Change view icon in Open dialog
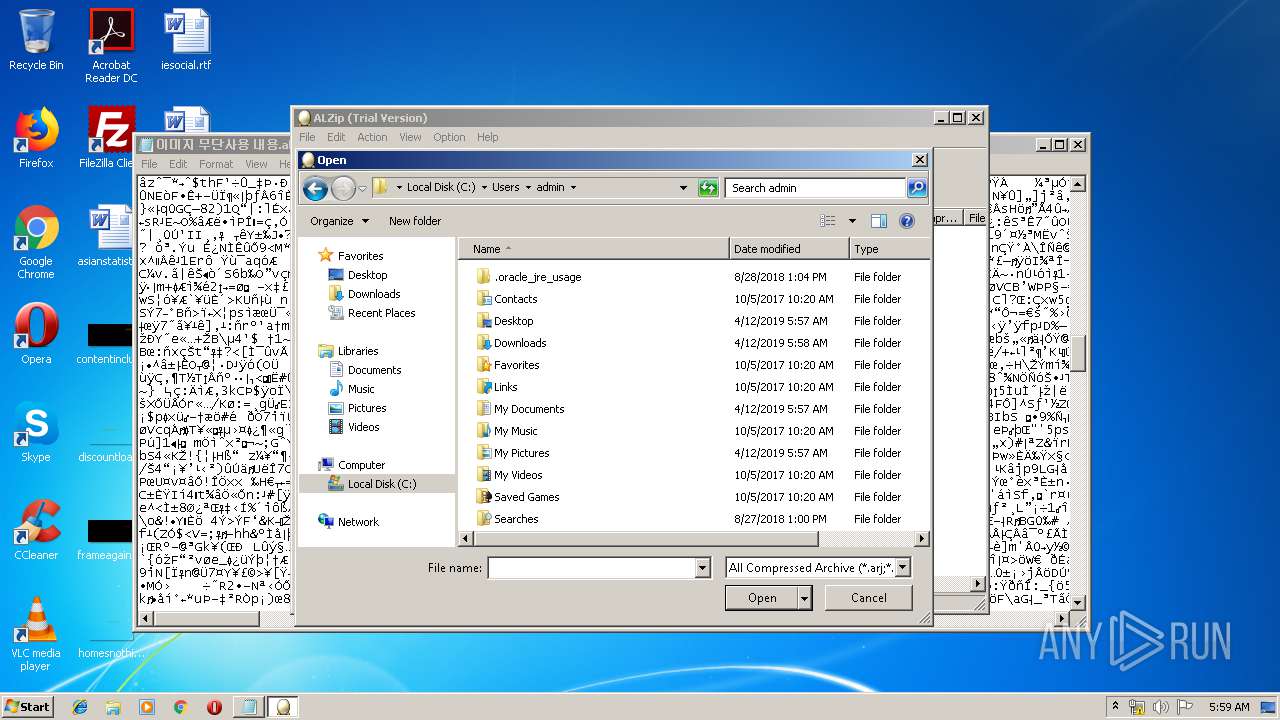 [828, 221]
